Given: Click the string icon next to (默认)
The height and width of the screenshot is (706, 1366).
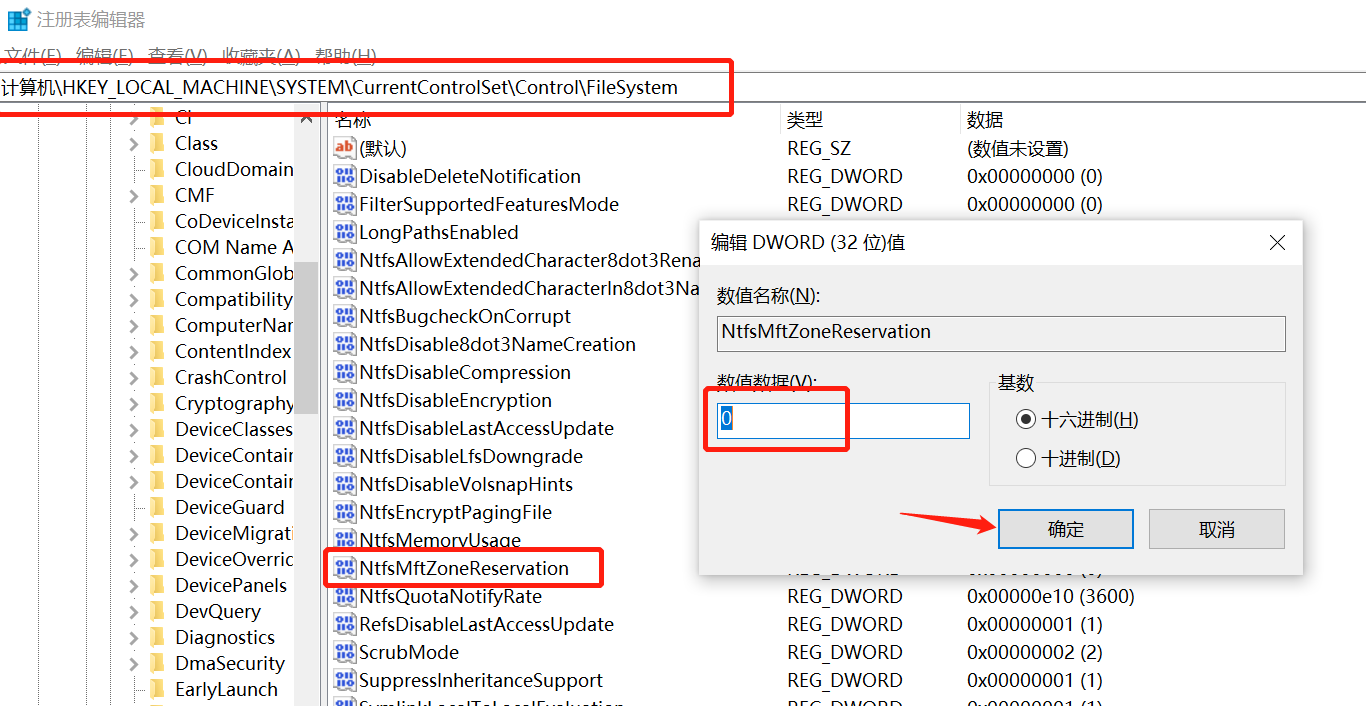Looking at the screenshot, I should click(345, 149).
